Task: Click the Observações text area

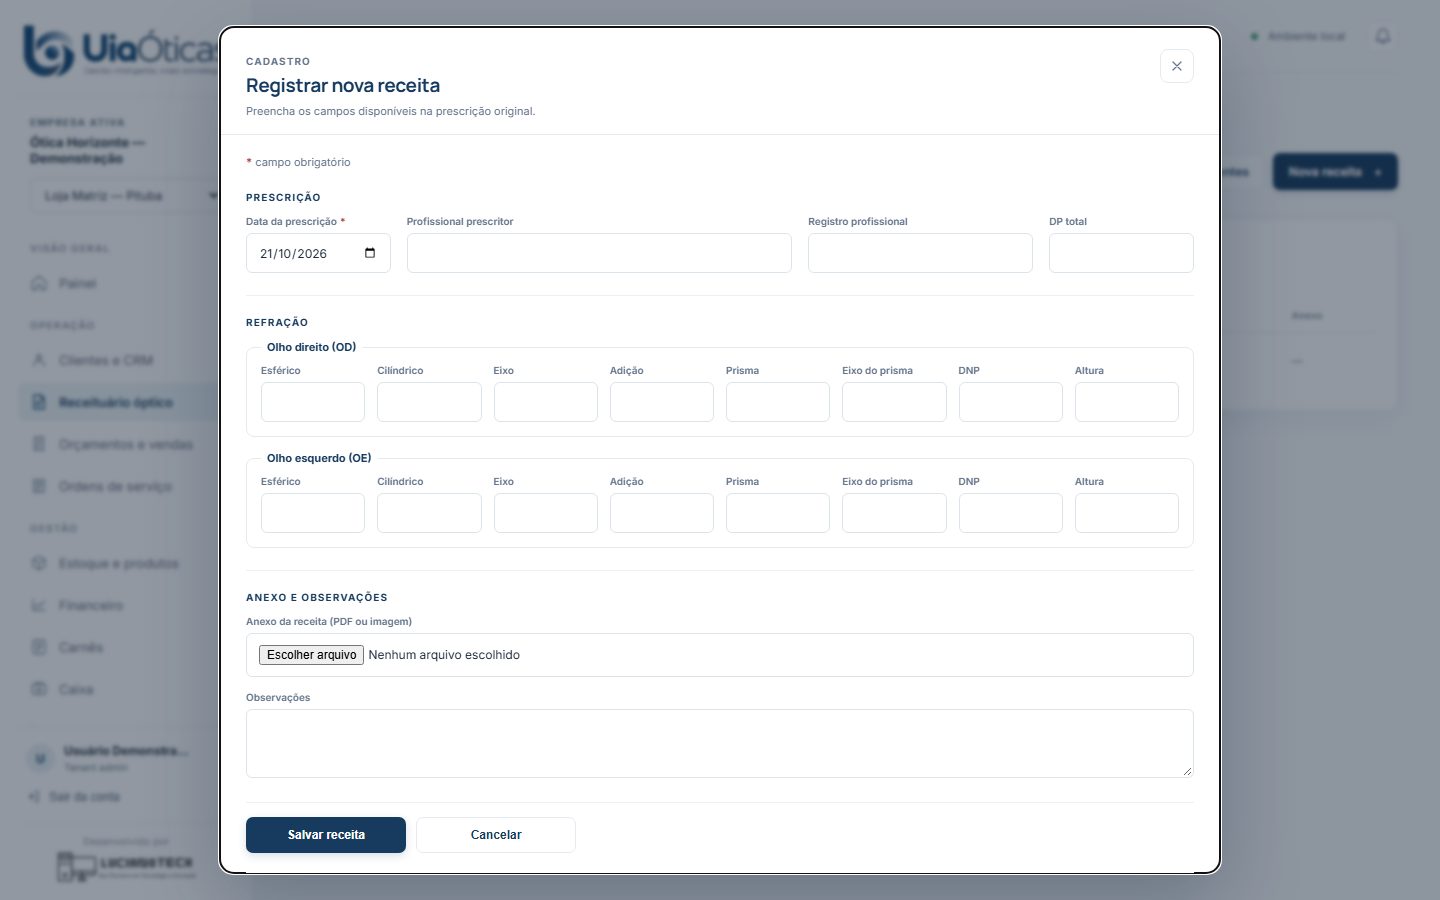Action: click(x=720, y=743)
